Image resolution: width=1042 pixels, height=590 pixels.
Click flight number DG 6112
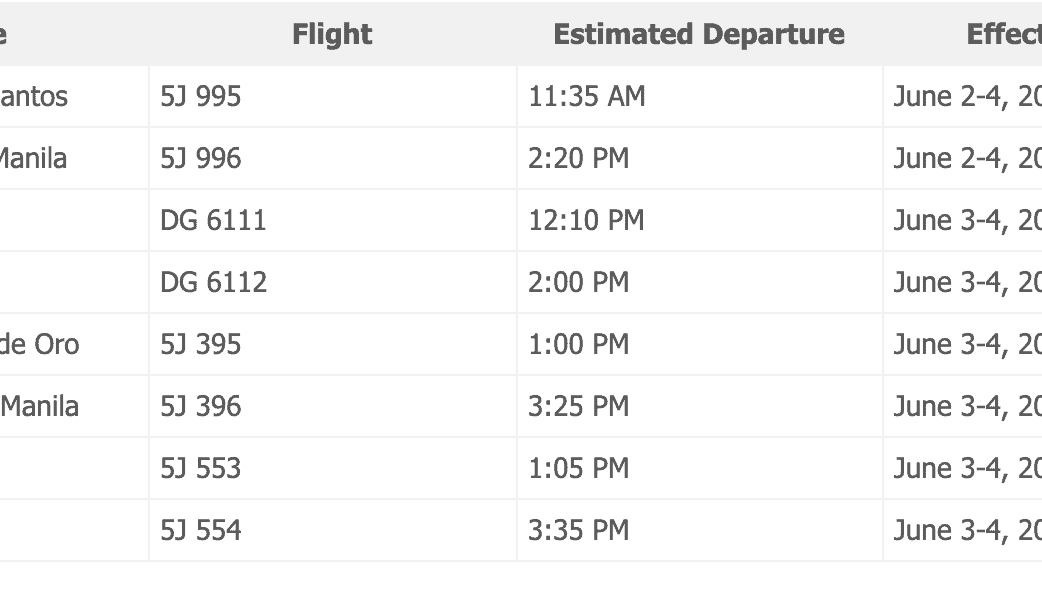(x=213, y=283)
